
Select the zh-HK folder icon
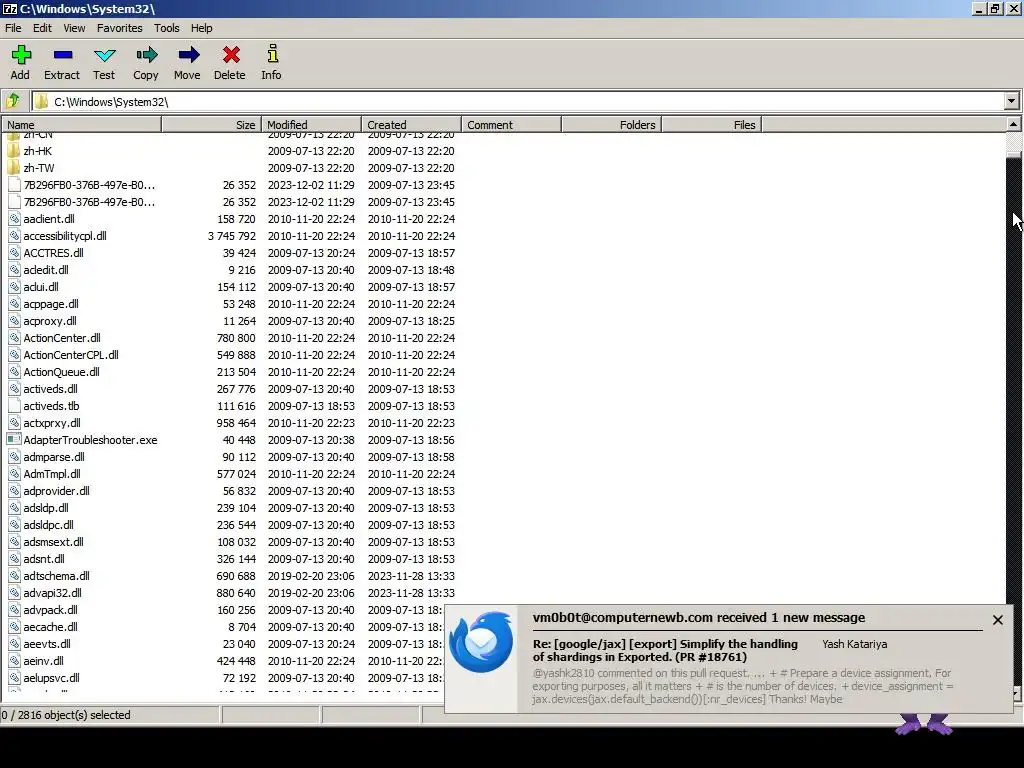coord(14,151)
